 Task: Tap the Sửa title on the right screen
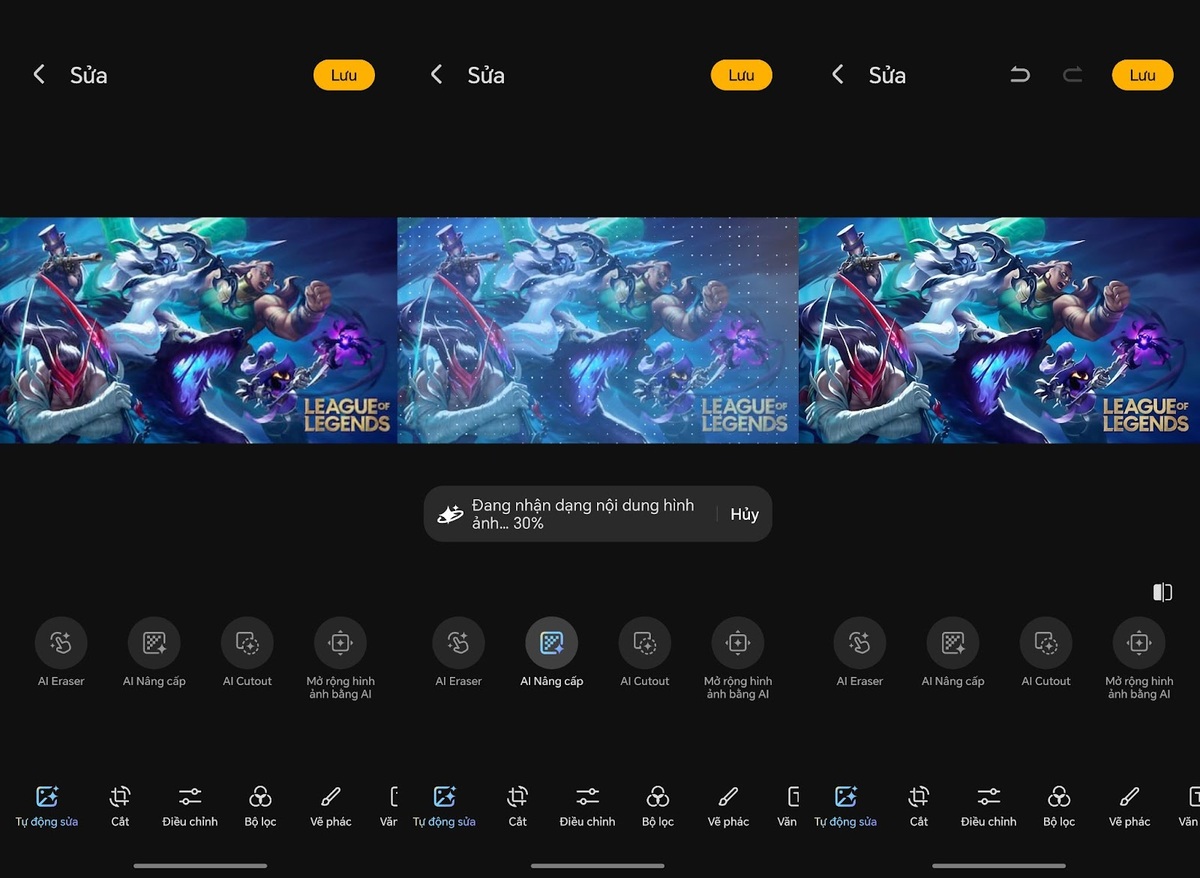pyautogui.click(x=887, y=75)
